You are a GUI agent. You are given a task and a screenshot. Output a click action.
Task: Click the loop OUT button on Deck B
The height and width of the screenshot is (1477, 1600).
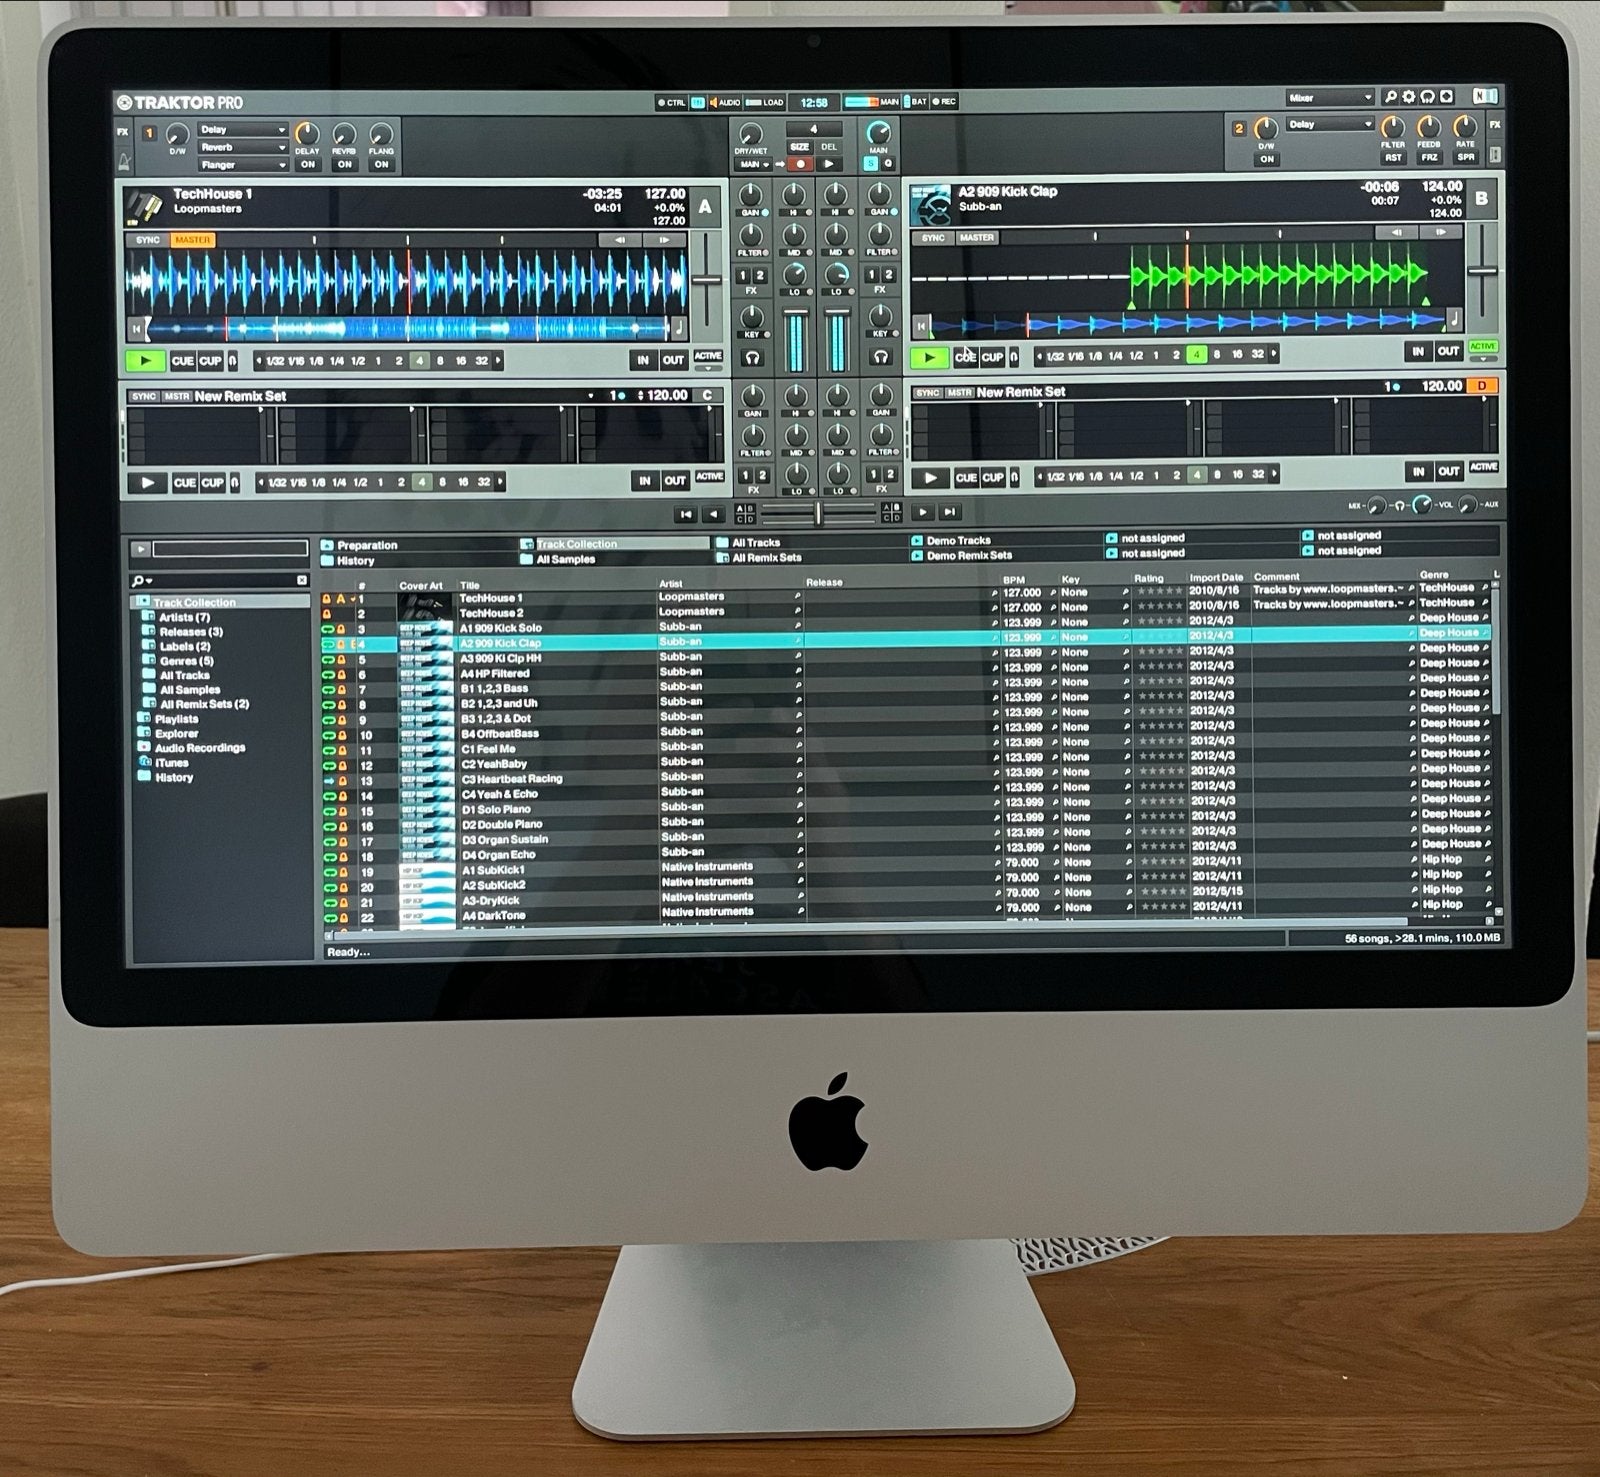pos(1448,352)
